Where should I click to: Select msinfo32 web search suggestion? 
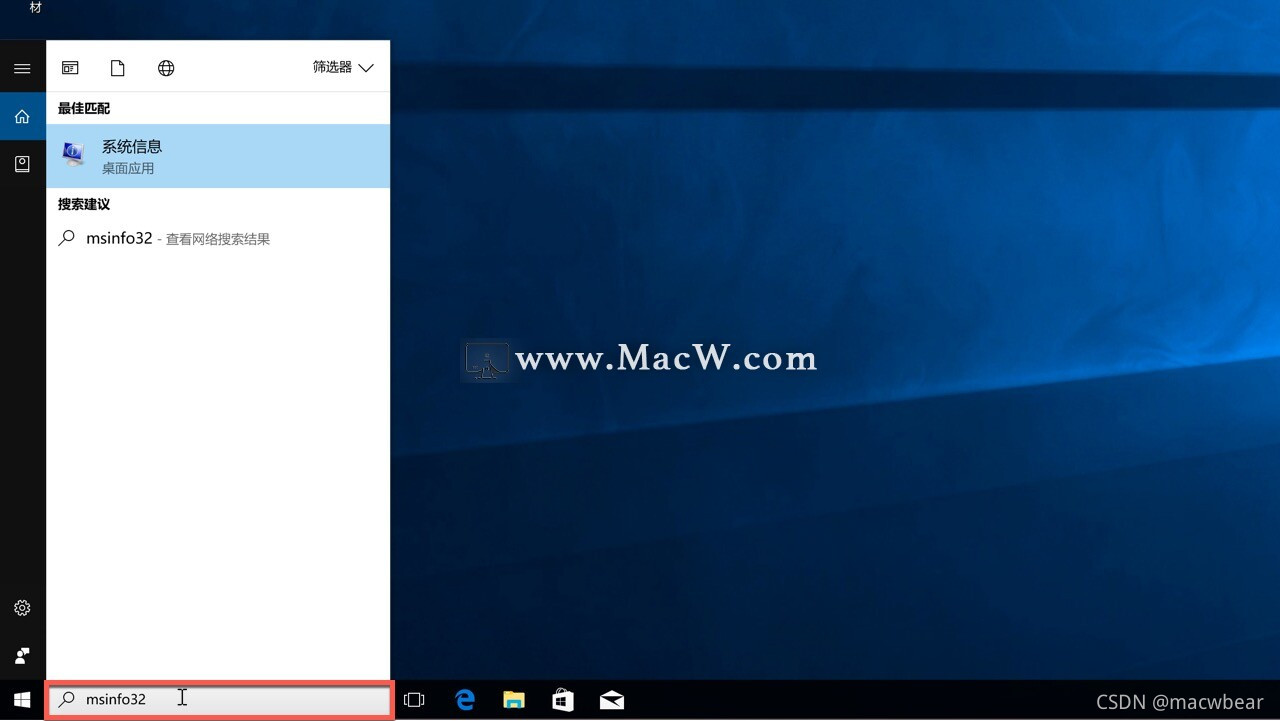(218, 239)
